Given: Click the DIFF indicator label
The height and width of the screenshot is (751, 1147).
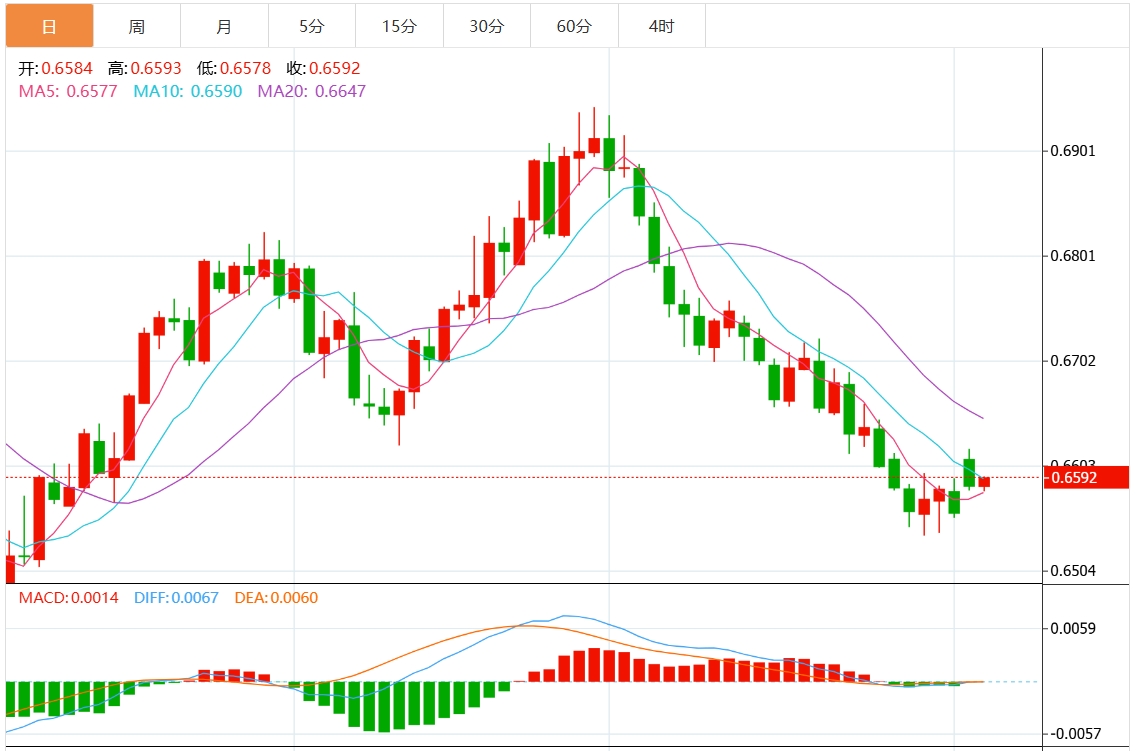Looking at the screenshot, I should (176, 598).
